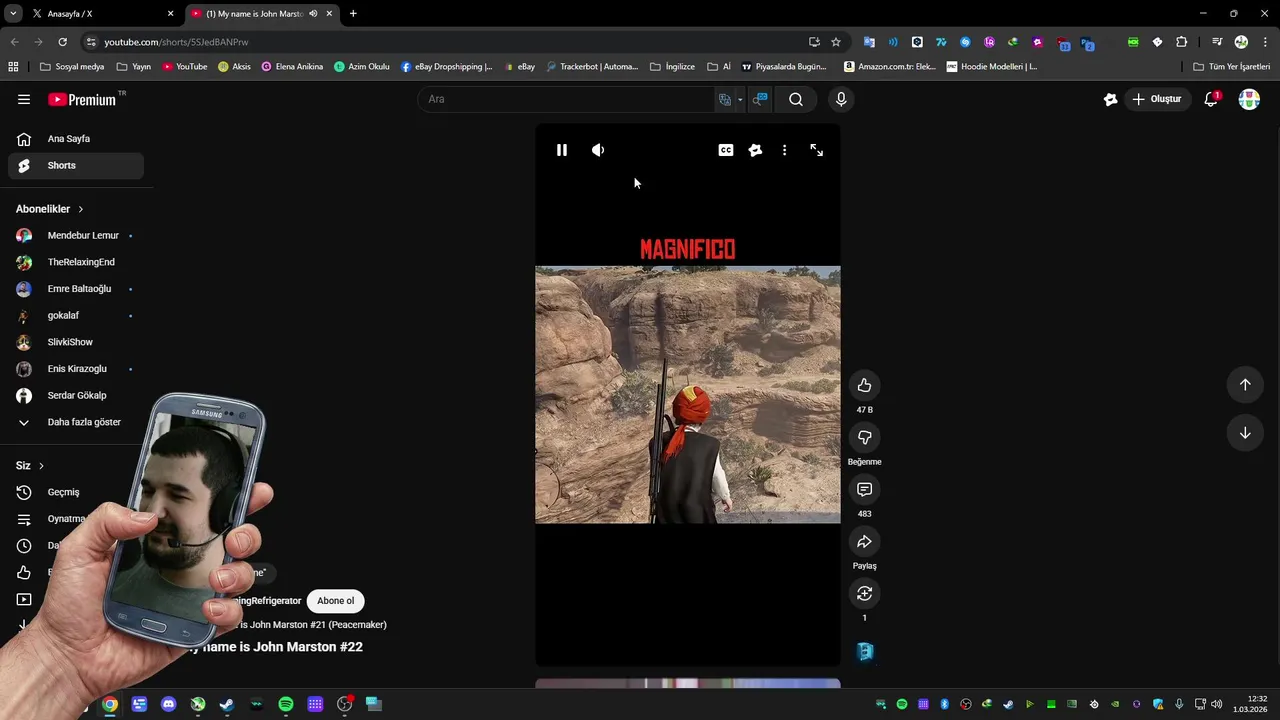Open Spotify from the taskbar
The height and width of the screenshot is (720, 1280).
click(x=286, y=704)
